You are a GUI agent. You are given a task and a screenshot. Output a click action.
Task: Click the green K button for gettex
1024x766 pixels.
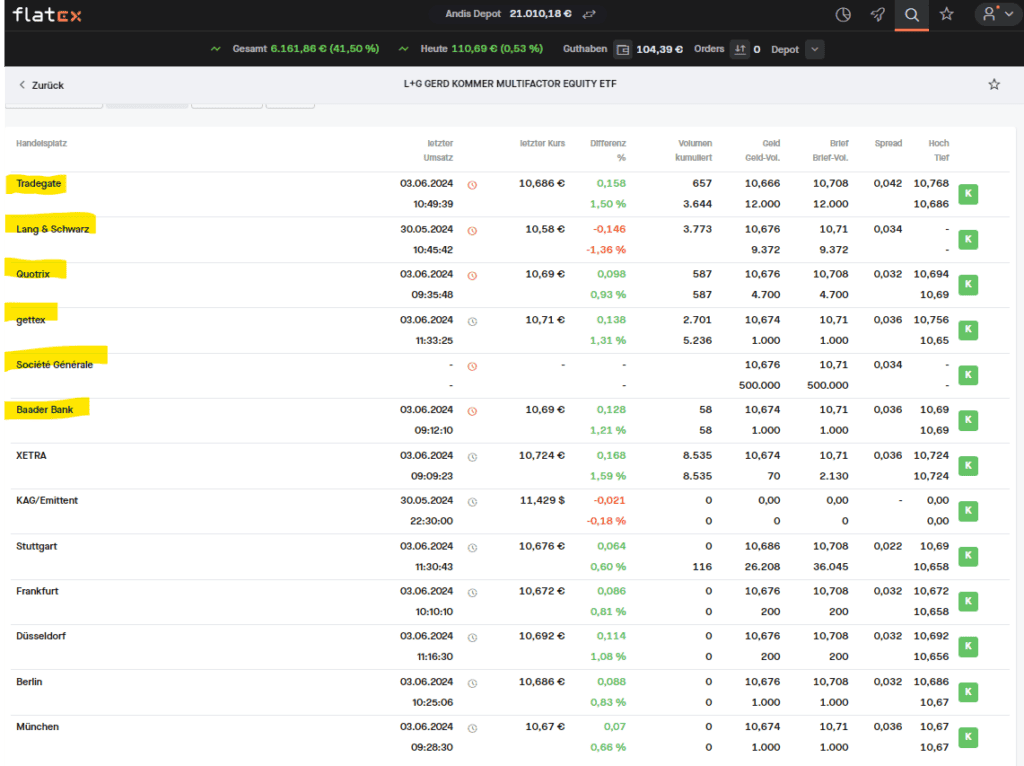(x=967, y=330)
